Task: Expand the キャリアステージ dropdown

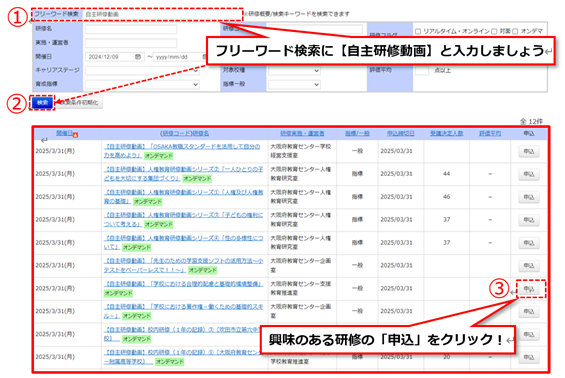Action: click(142, 71)
